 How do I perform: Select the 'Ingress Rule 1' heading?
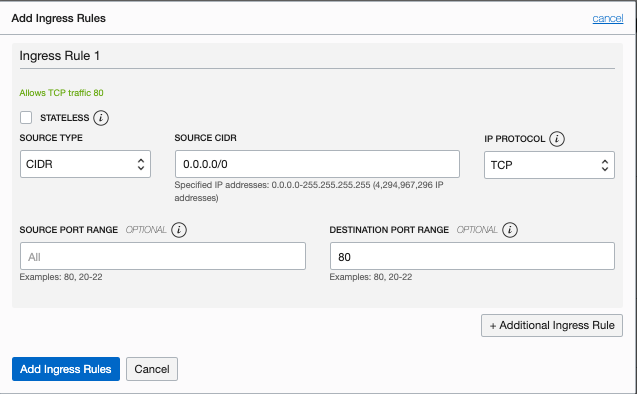click(x=60, y=56)
